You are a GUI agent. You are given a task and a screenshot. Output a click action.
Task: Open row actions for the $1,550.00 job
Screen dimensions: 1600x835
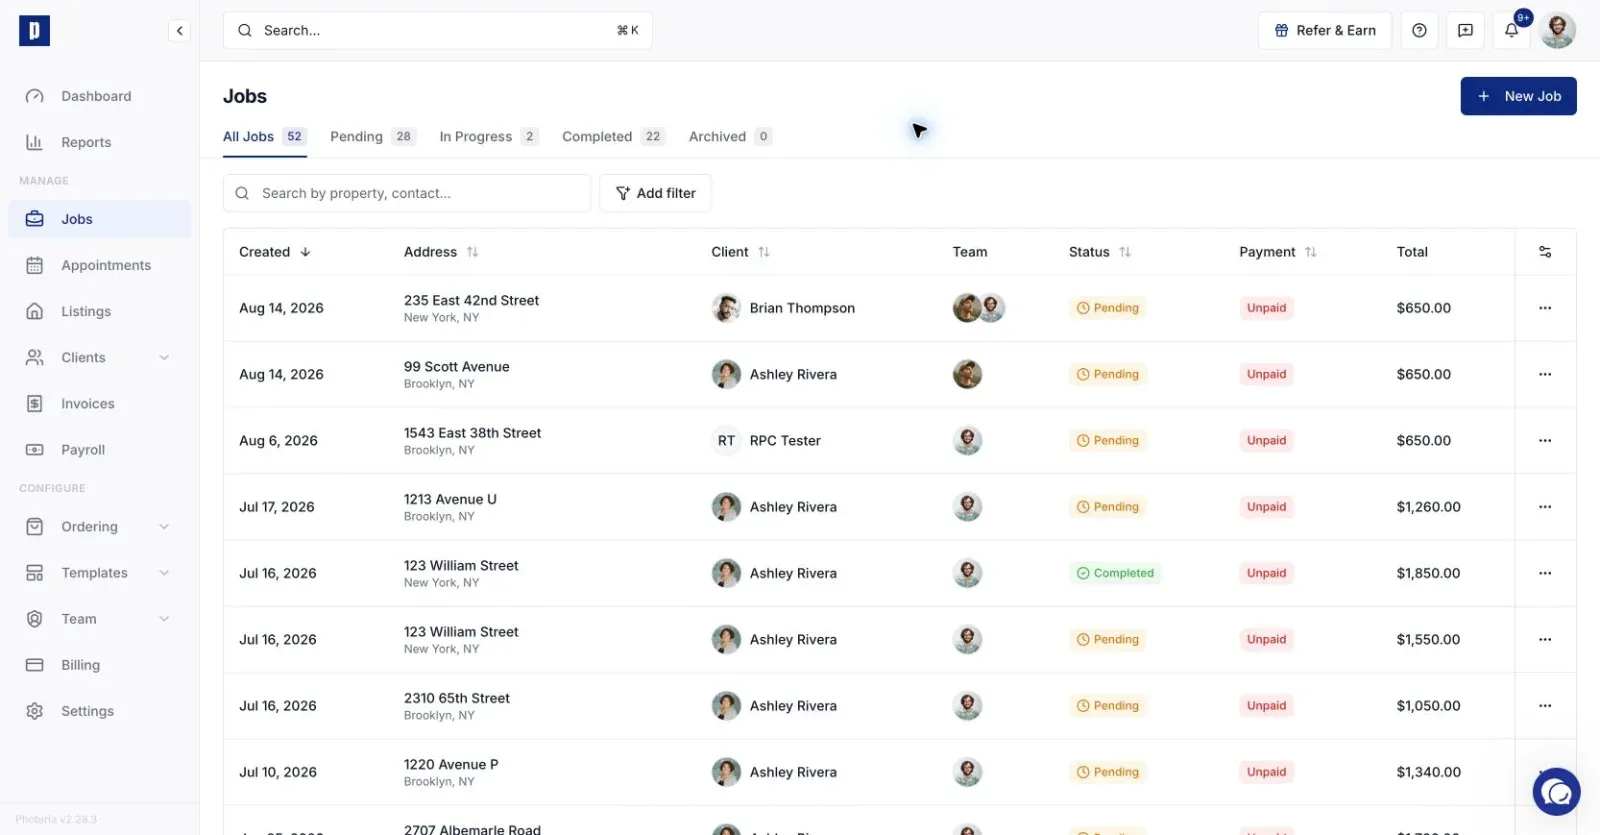point(1545,639)
